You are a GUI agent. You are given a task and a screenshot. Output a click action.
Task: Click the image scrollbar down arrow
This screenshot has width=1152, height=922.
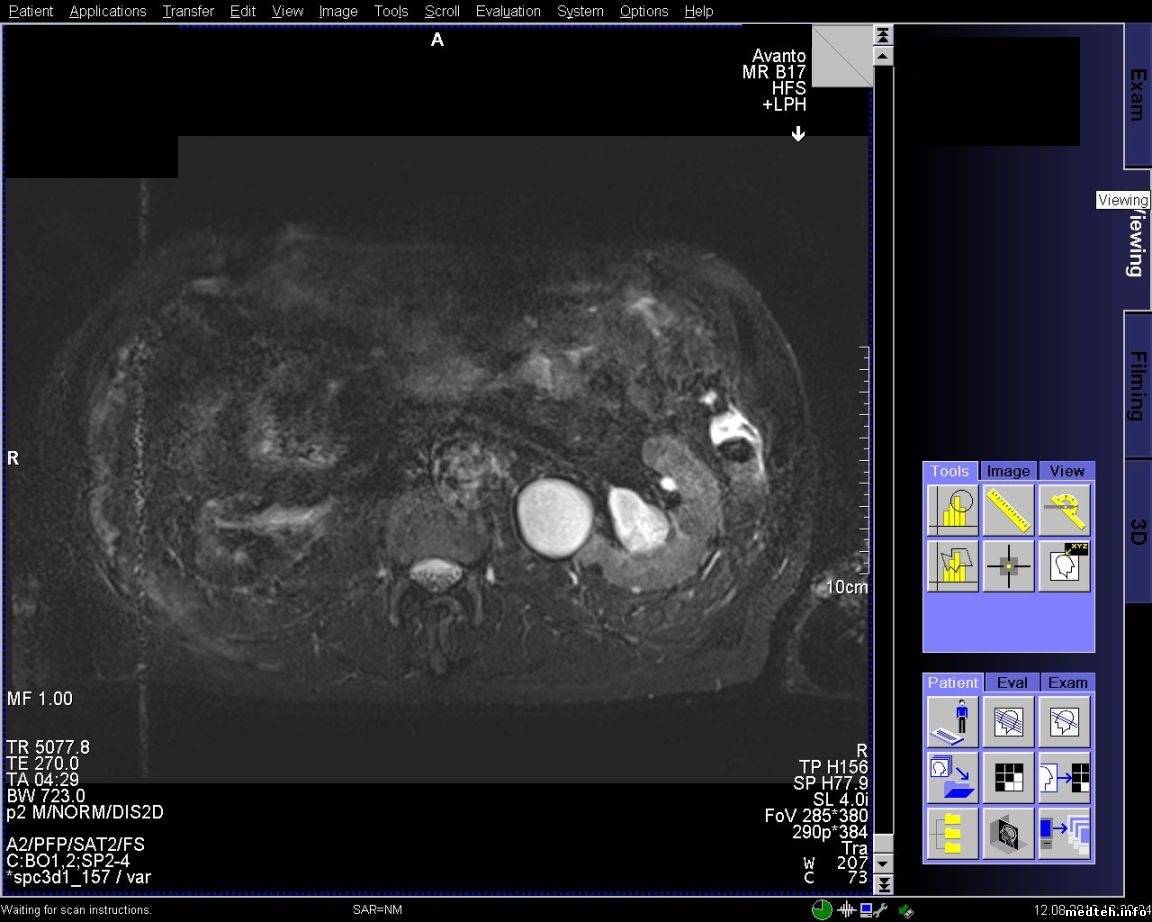click(883, 864)
